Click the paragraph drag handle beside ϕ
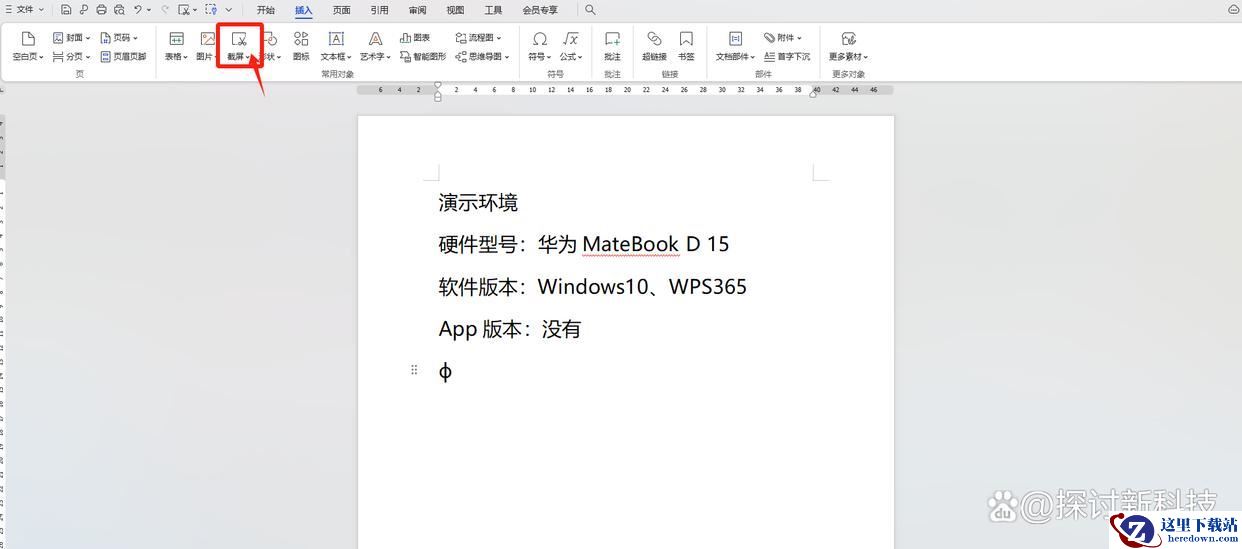 point(414,370)
